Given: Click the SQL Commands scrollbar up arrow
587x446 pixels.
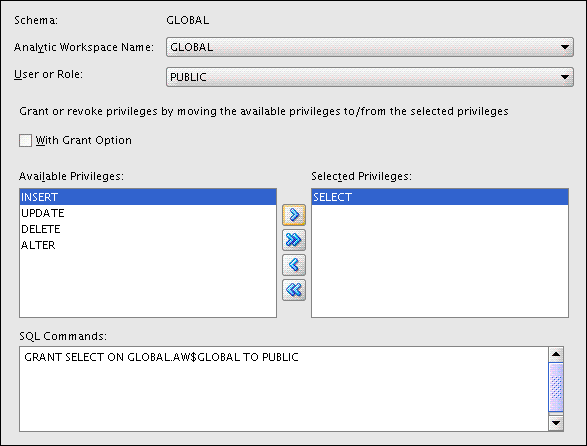Looking at the screenshot, I should click(556, 354).
